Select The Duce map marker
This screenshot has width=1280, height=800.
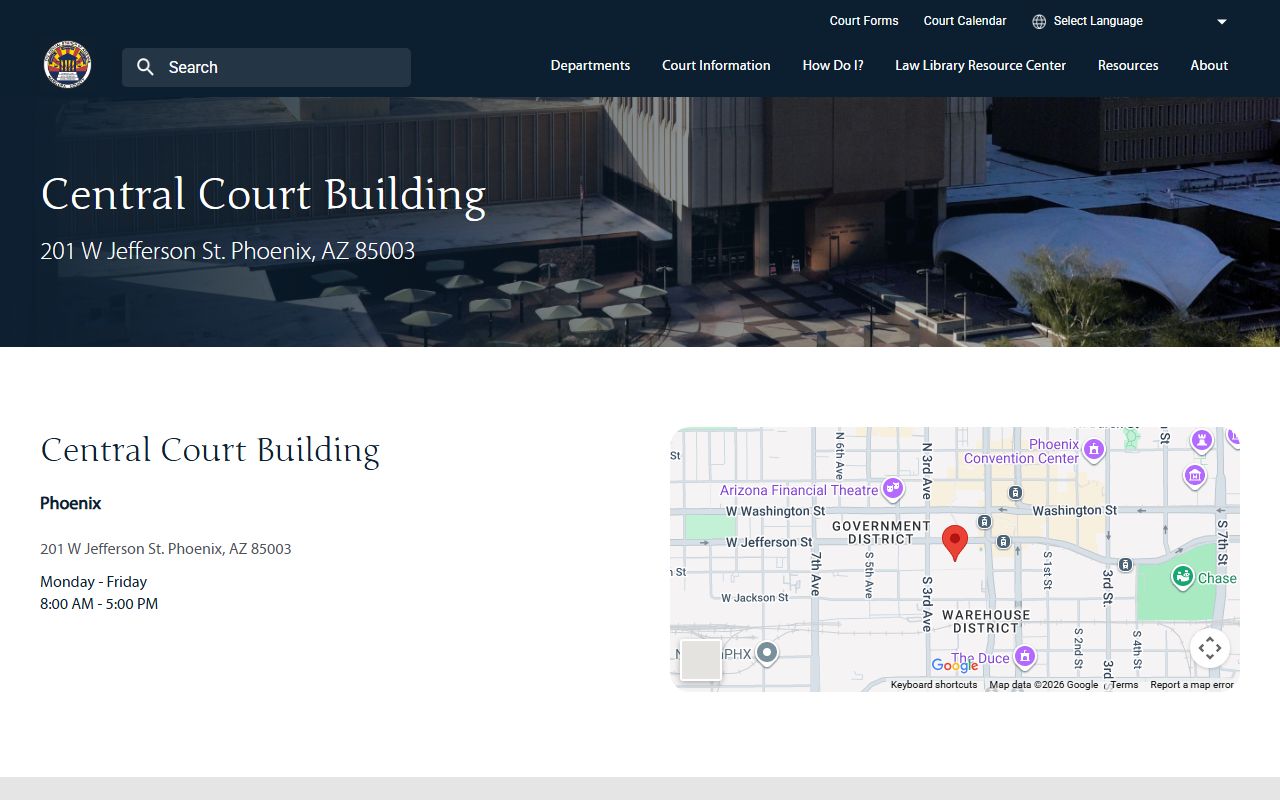(x=1024, y=656)
